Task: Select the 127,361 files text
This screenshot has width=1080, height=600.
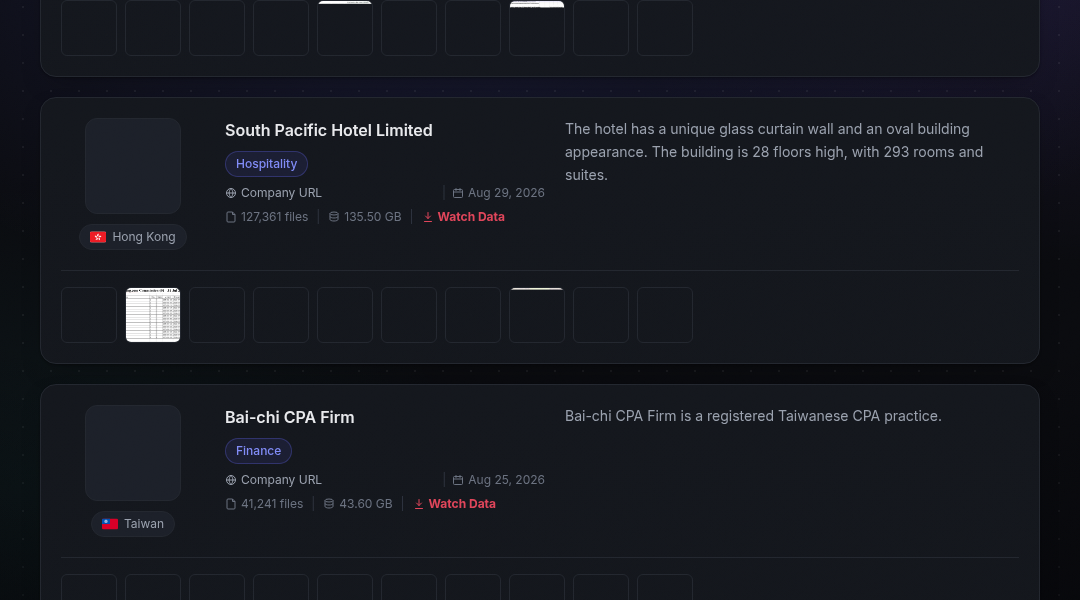Action: coord(274,217)
